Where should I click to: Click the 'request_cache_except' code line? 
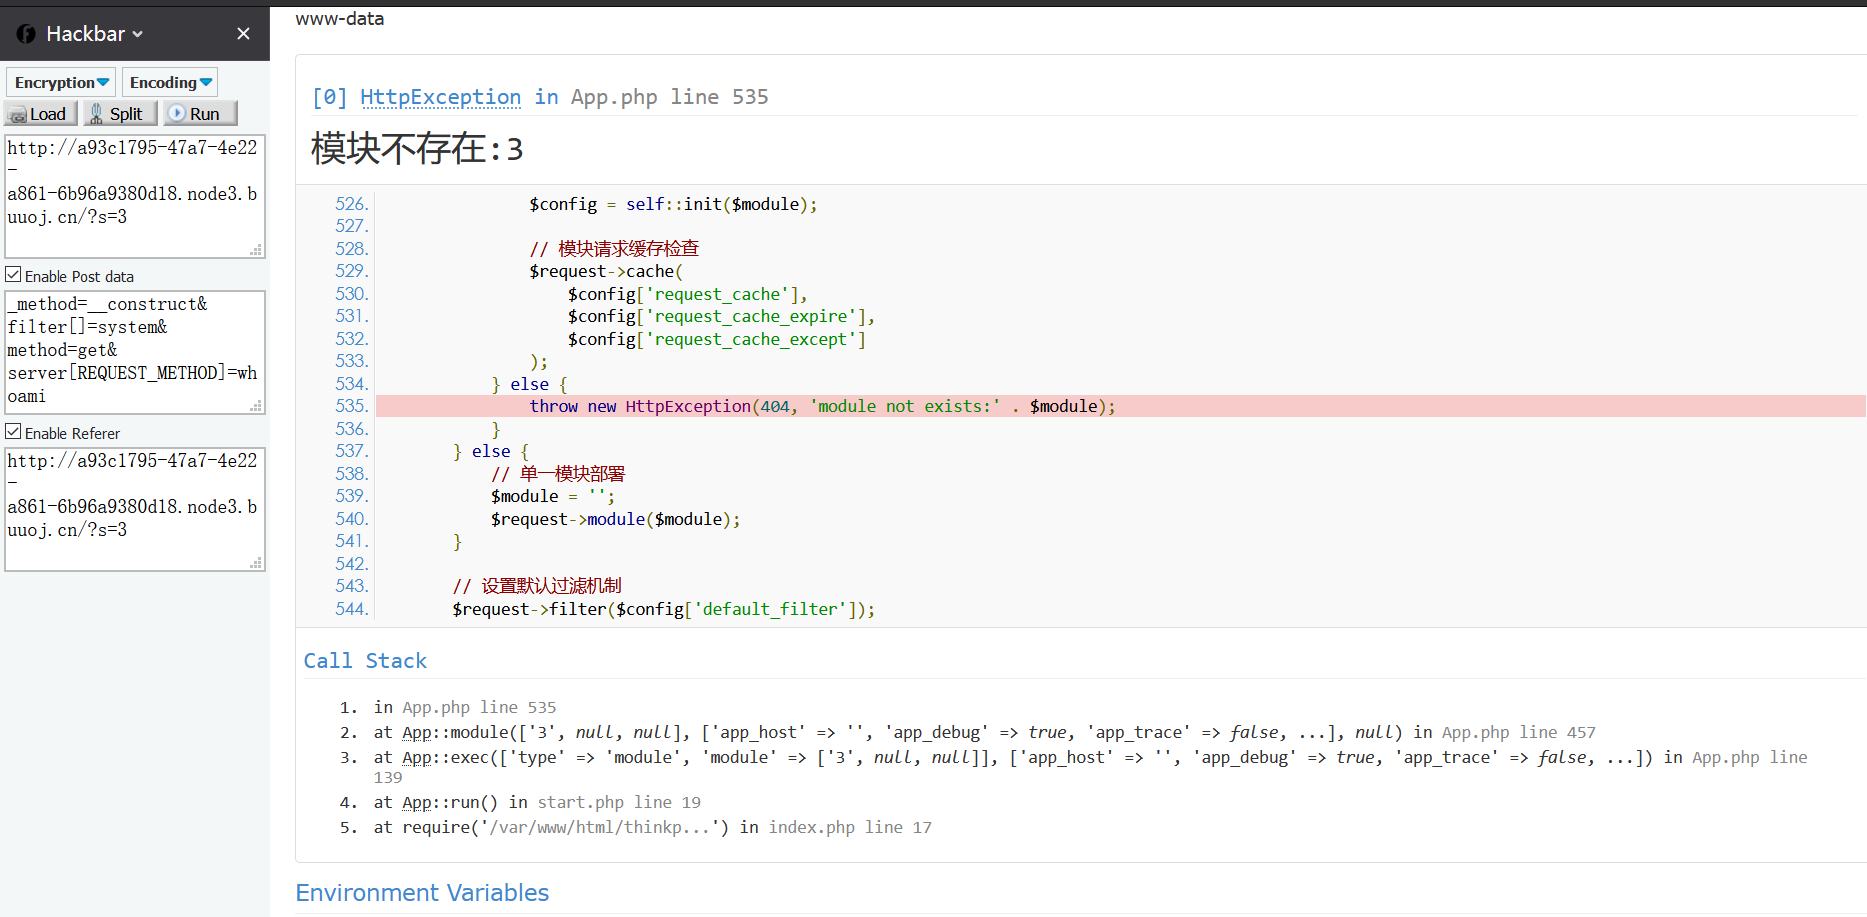point(716,339)
